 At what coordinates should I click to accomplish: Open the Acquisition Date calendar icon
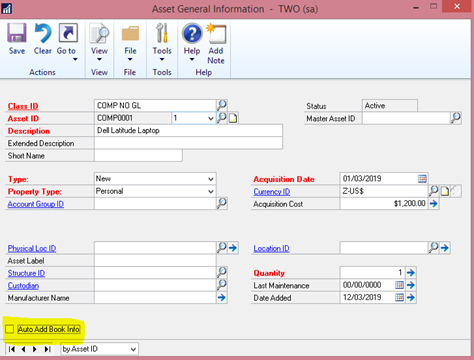pyautogui.click(x=422, y=179)
